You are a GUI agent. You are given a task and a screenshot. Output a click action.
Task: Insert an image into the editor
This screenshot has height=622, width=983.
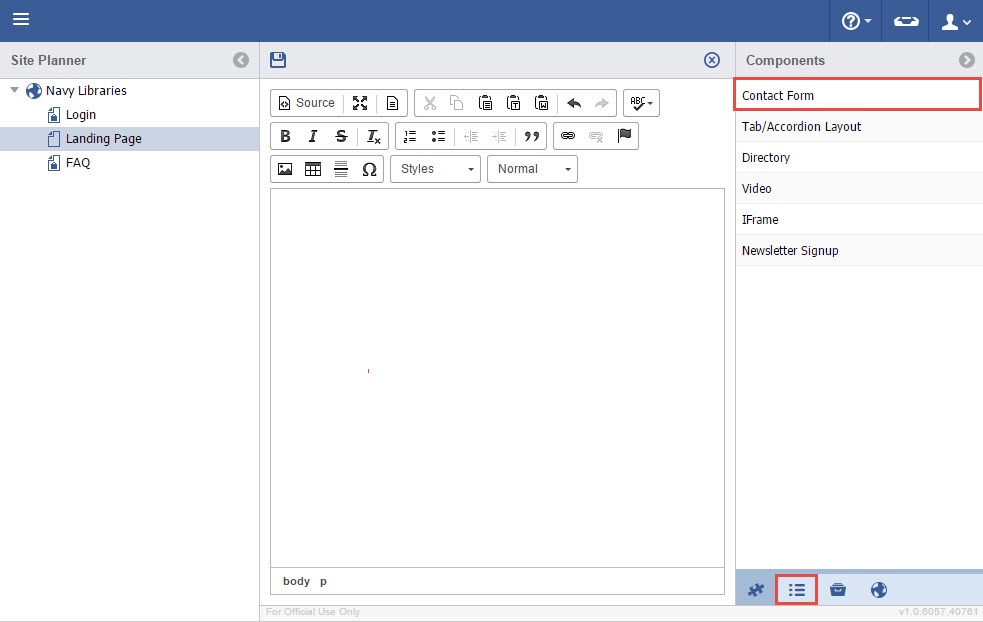(x=285, y=169)
